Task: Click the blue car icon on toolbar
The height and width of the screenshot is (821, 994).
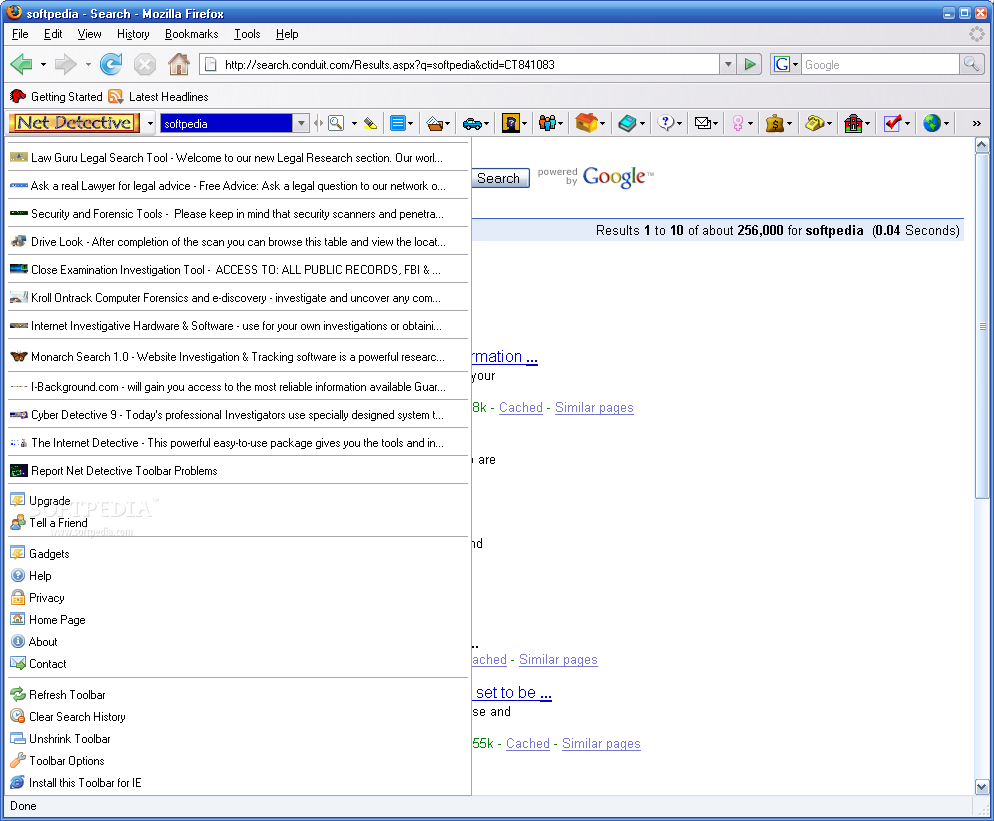Action: click(x=472, y=124)
